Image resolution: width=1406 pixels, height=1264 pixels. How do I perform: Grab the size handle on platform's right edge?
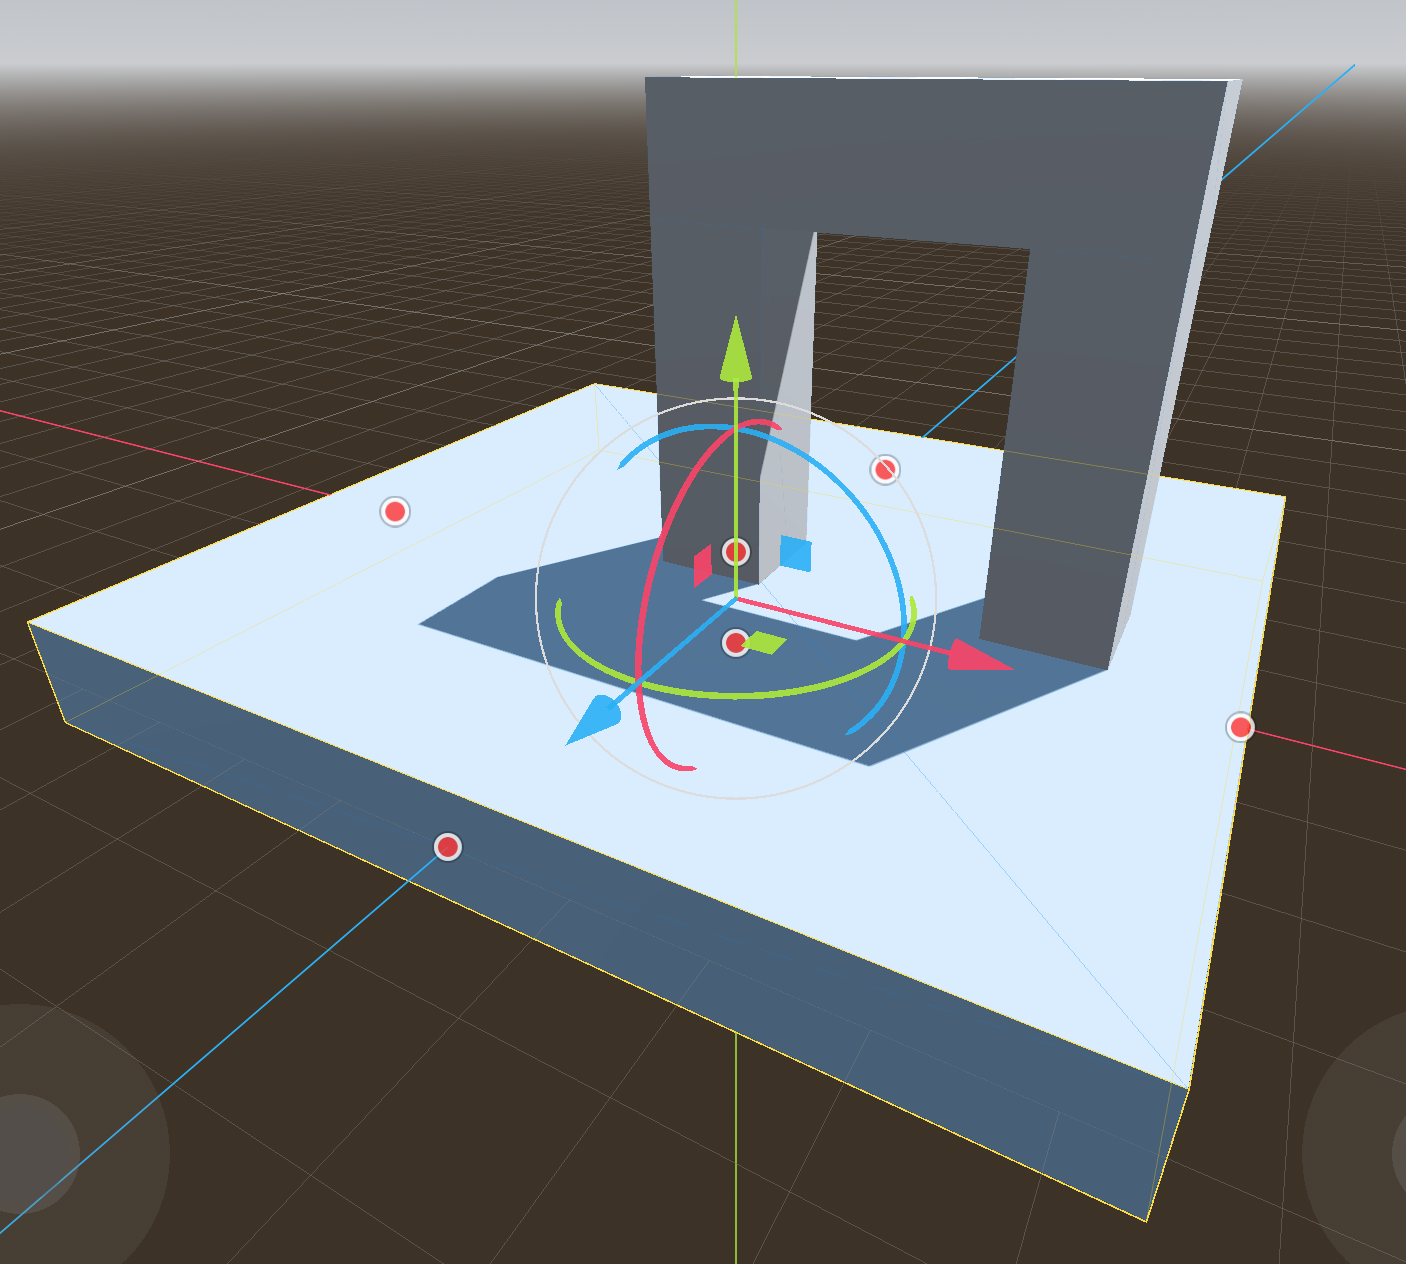click(1240, 727)
